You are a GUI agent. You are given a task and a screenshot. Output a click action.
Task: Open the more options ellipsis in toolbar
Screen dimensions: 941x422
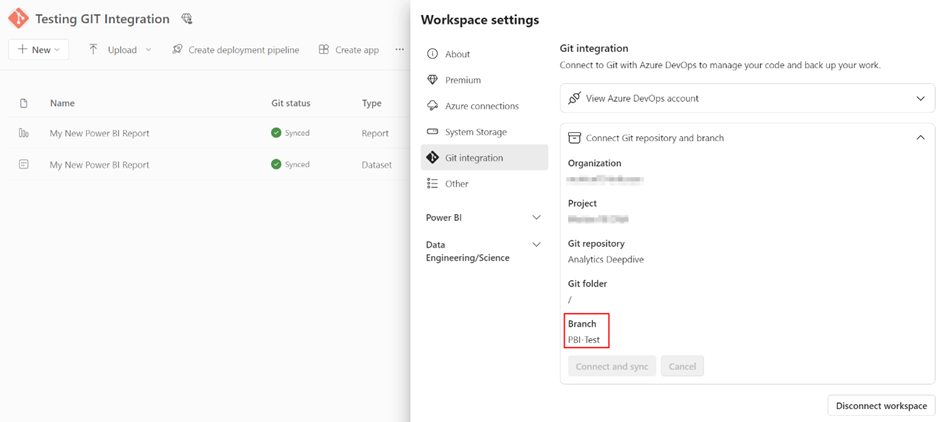coord(400,50)
